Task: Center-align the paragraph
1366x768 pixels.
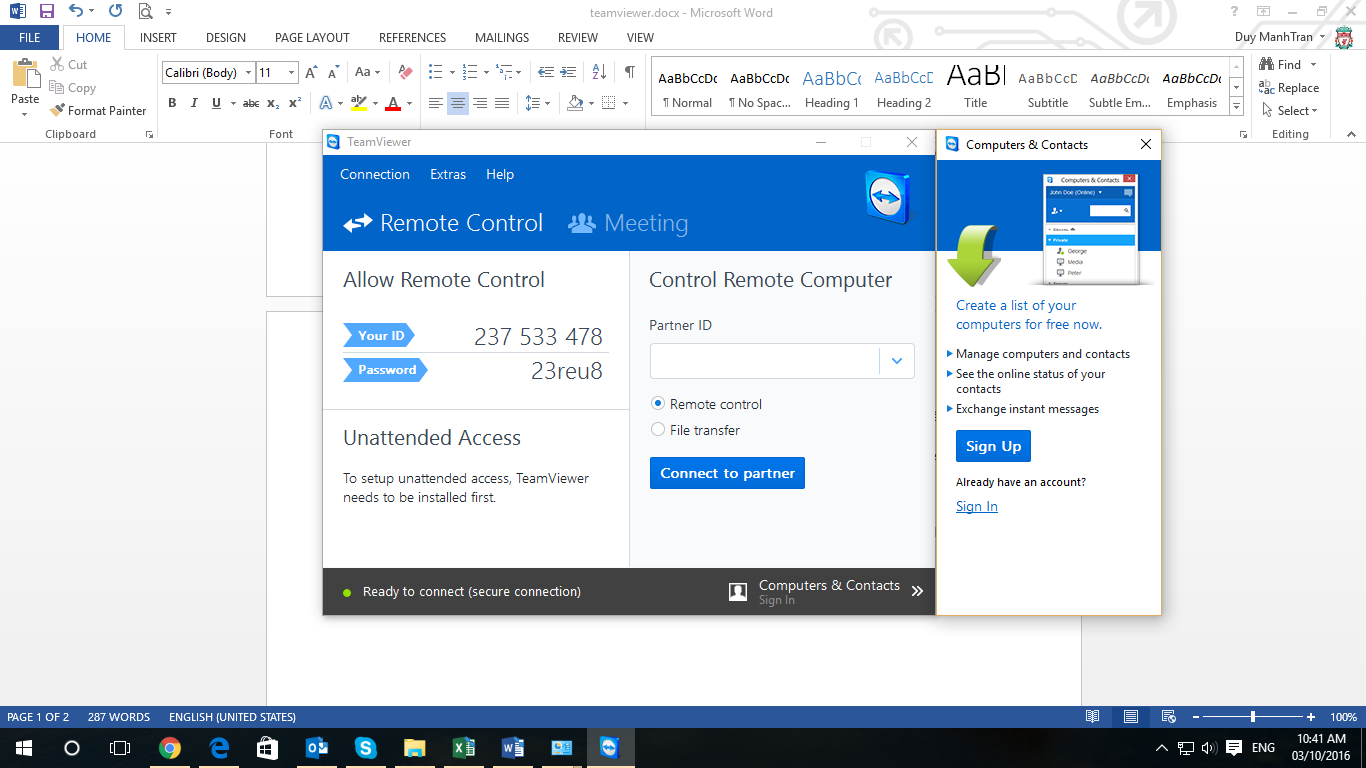Action: coord(458,103)
